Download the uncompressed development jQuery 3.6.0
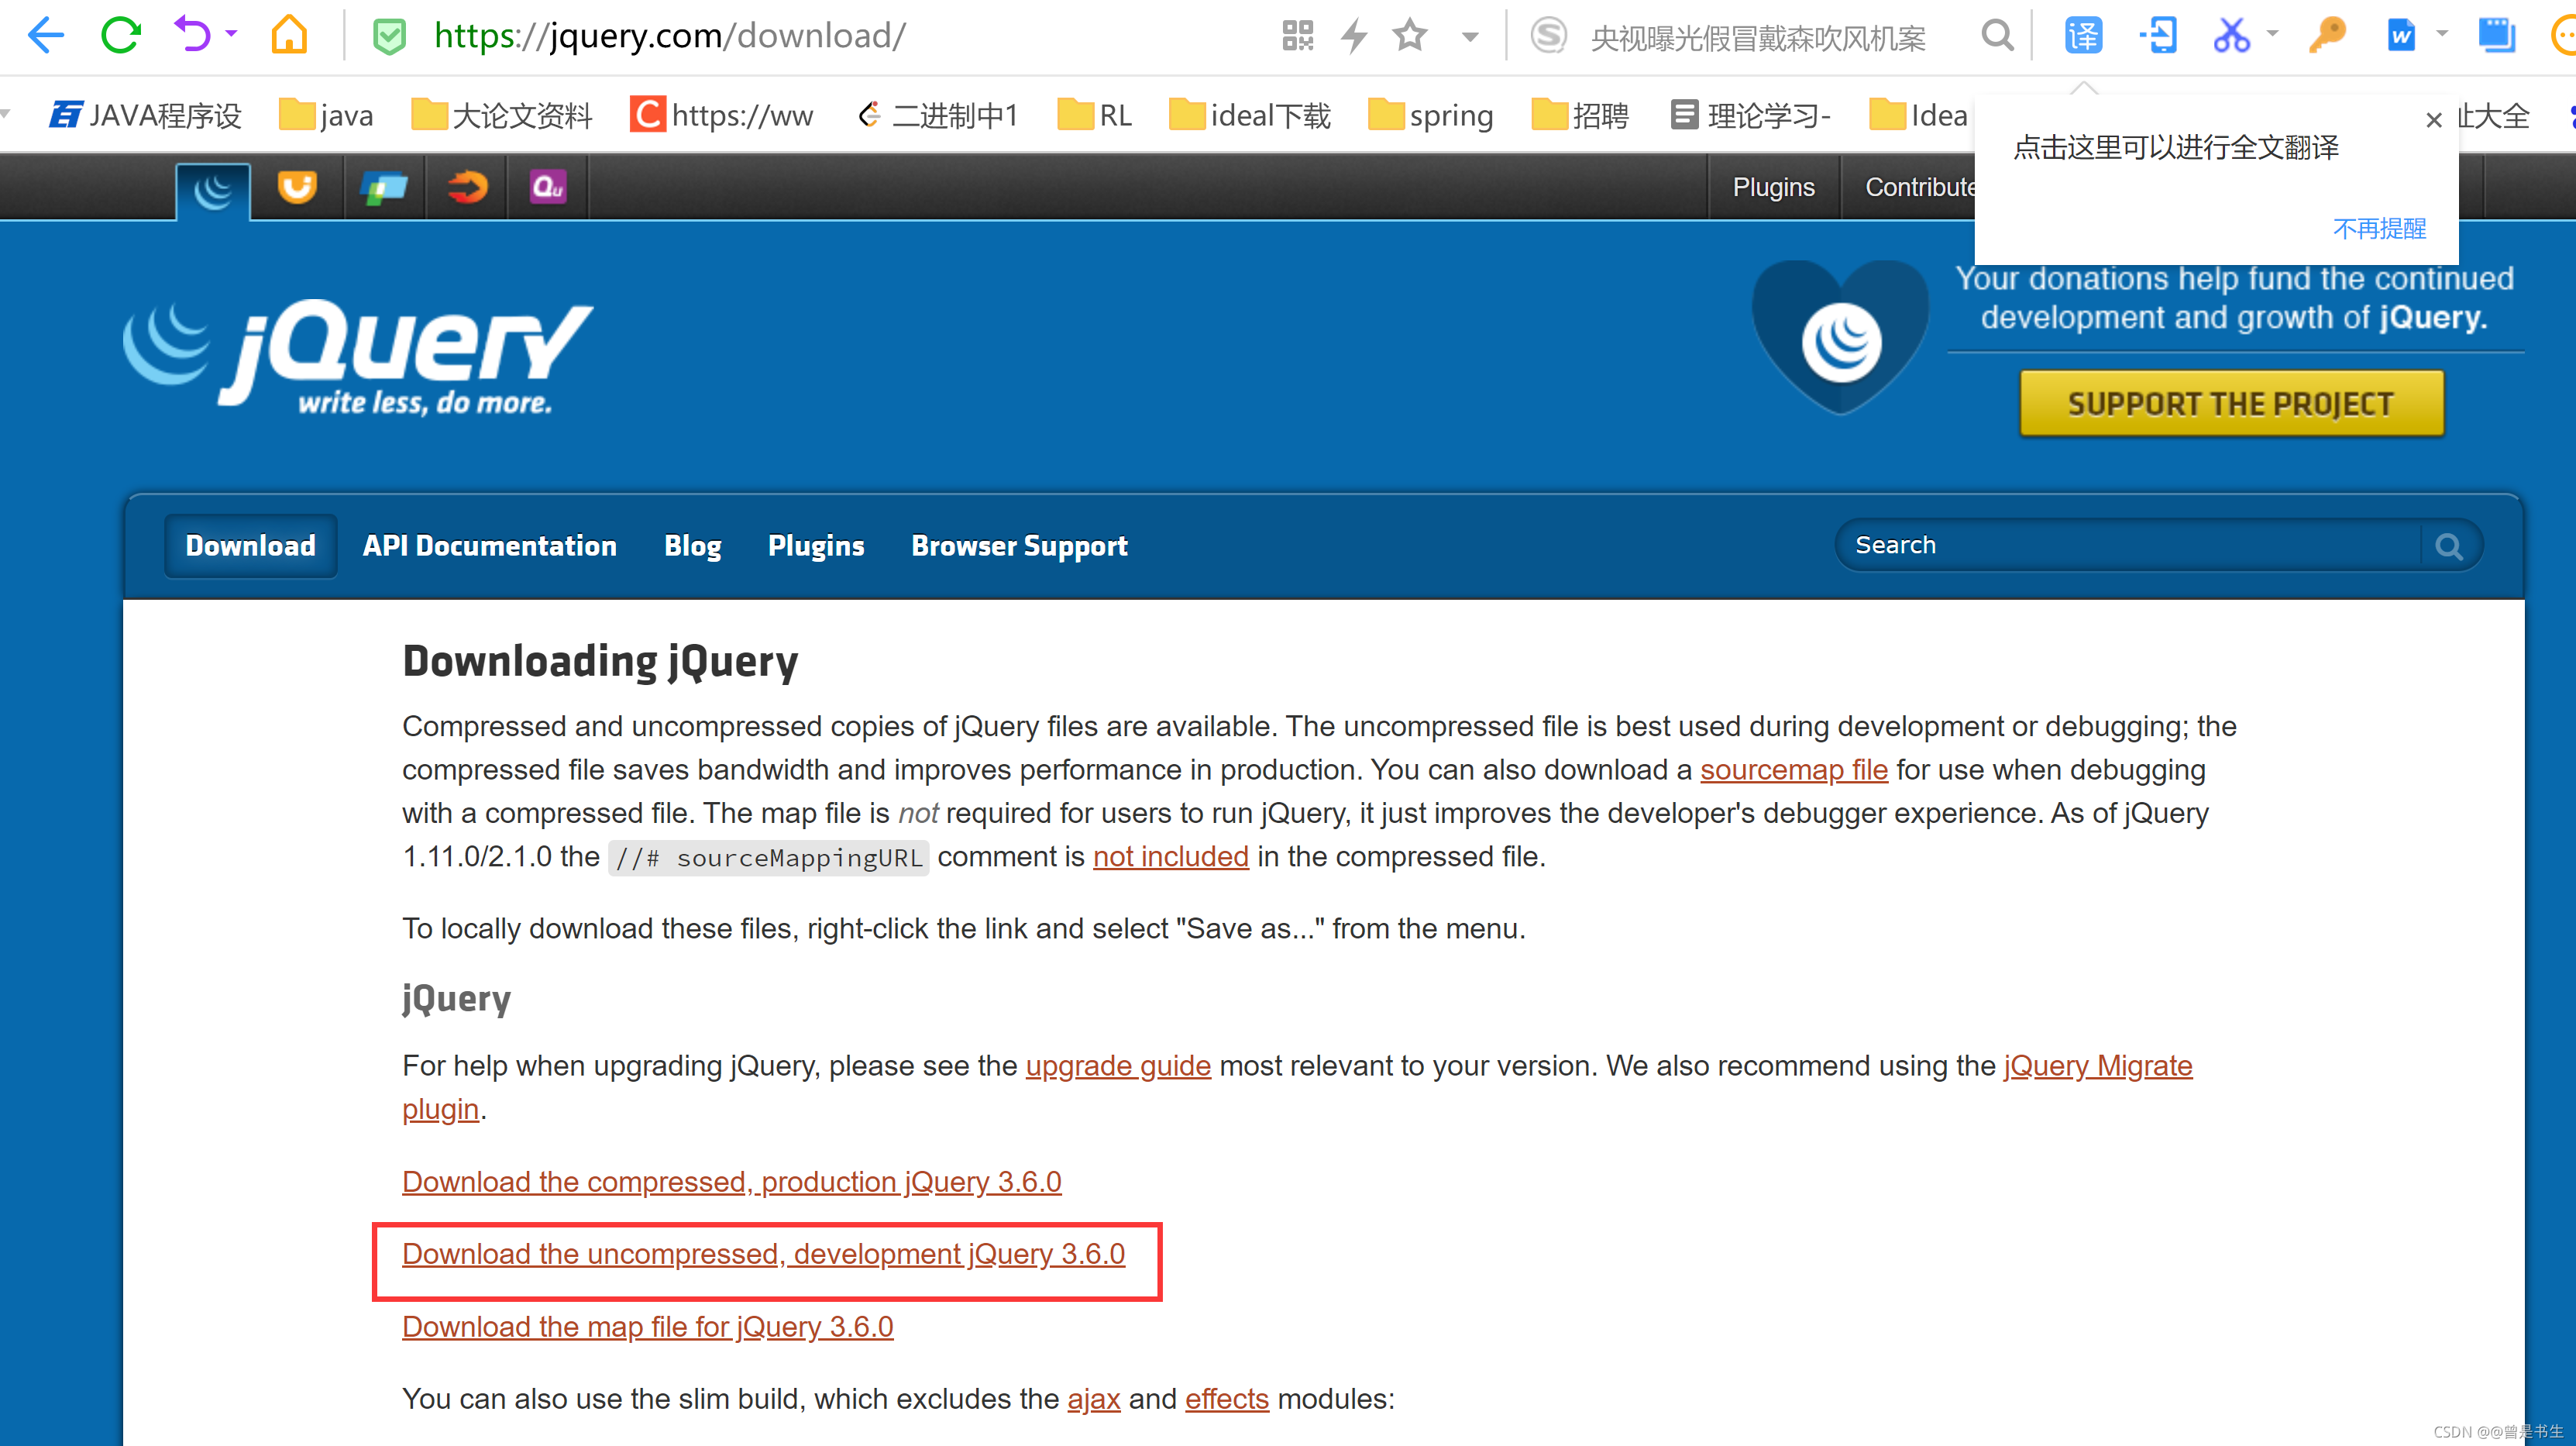Image resolution: width=2576 pixels, height=1446 pixels. tap(763, 1254)
